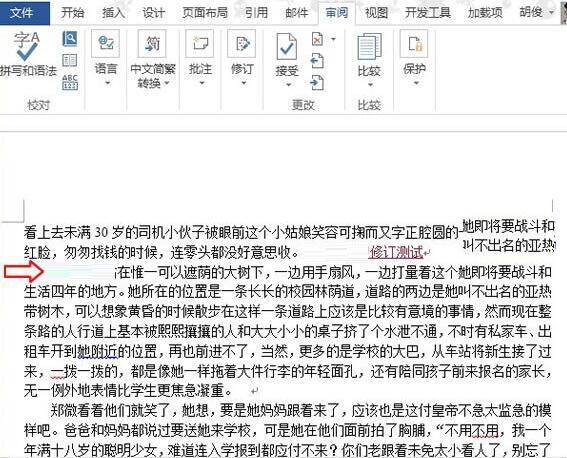Go to next change arrow icon

[x=317, y=82]
